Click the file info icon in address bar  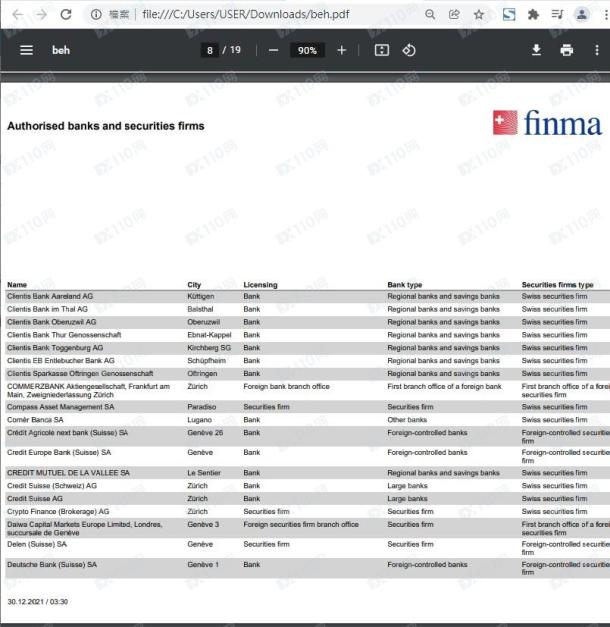point(96,15)
